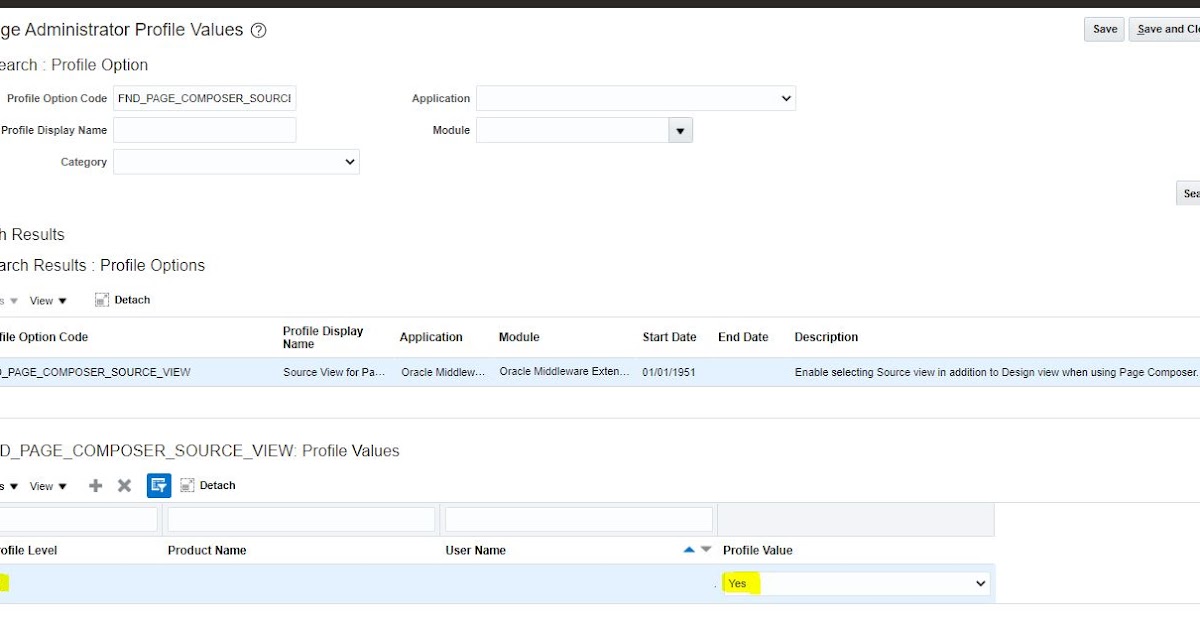The width and height of the screenshot is (1200, 630).
Task: Detach the Profile Options table
Action: [x=123, y=300]
